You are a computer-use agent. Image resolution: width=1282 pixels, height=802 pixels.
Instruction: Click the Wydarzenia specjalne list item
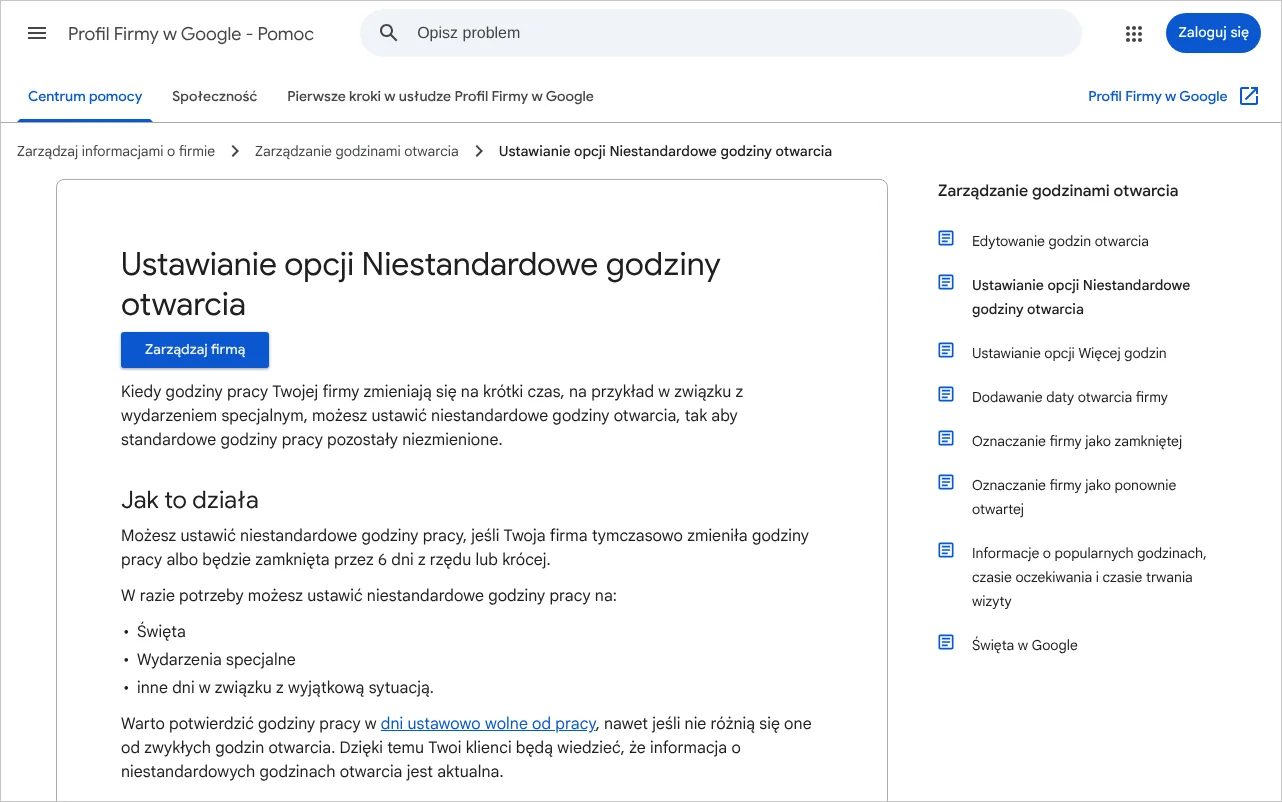[x=216, y=660]
